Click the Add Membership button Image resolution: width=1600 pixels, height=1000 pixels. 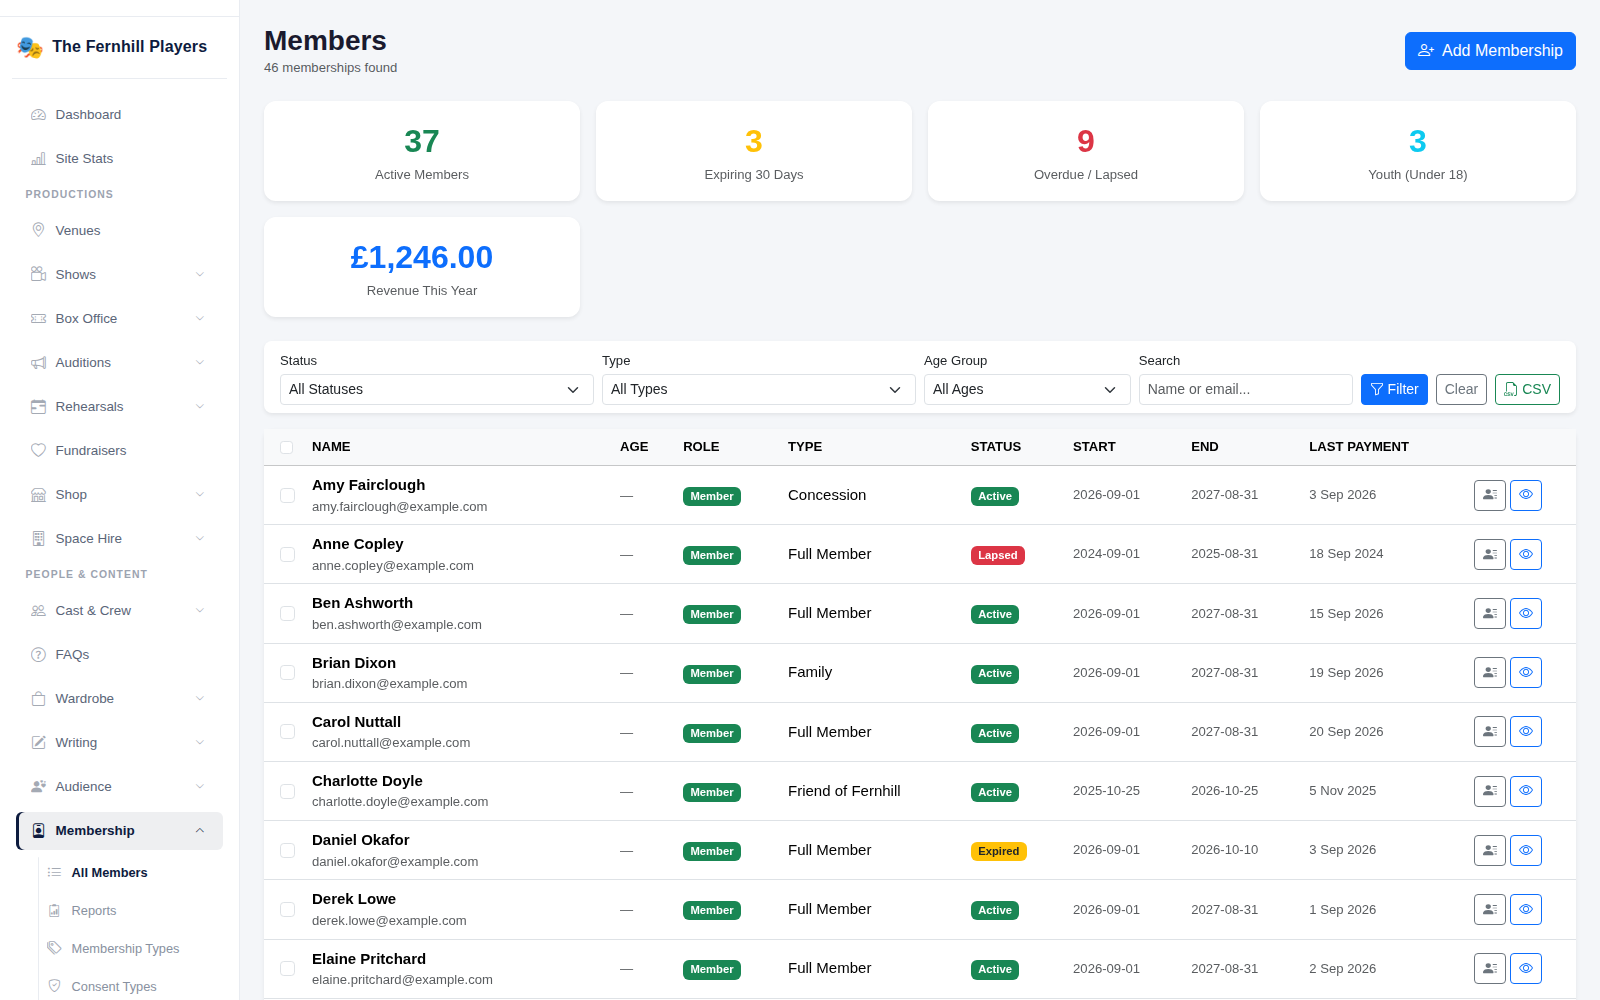point(1490,51)
